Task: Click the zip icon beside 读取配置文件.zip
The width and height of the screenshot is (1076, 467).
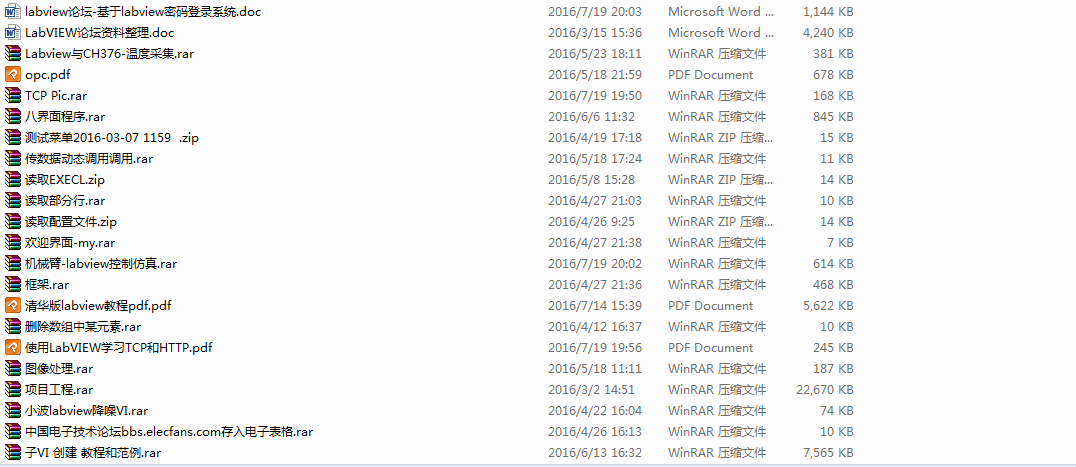Action: pyautogui.click(x=13, y=221)
